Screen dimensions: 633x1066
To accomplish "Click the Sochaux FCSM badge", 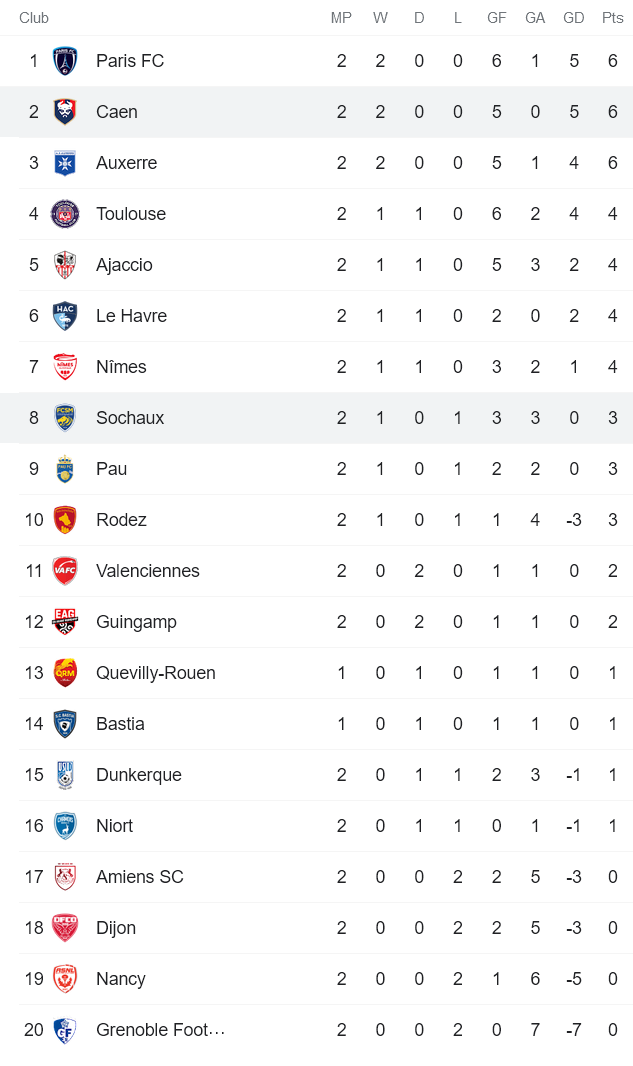I will tap(65, 418).
